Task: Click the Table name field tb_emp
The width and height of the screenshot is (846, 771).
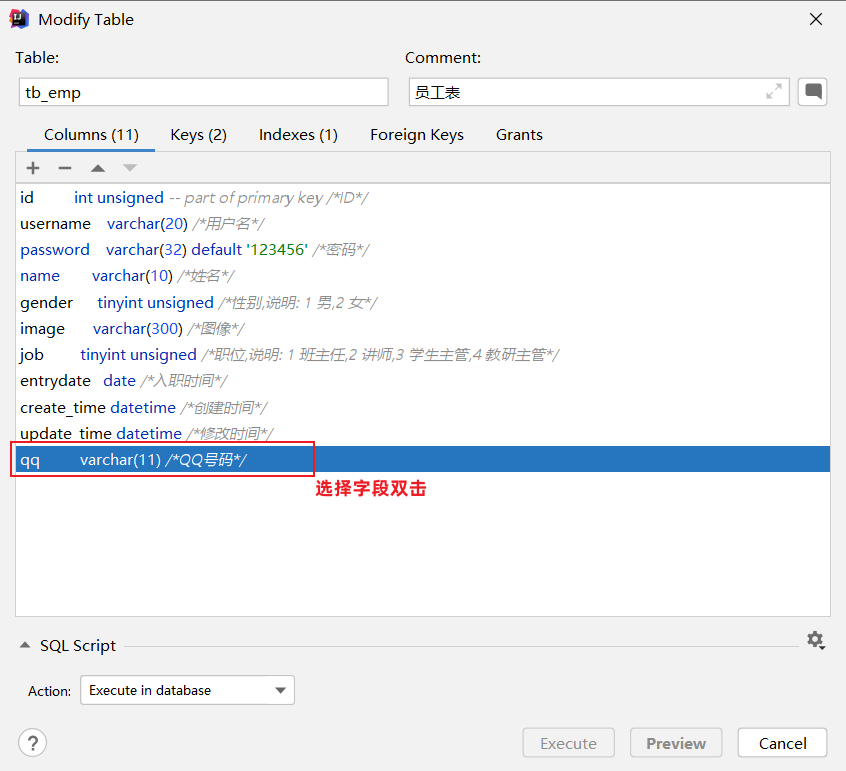Action: 203,92
